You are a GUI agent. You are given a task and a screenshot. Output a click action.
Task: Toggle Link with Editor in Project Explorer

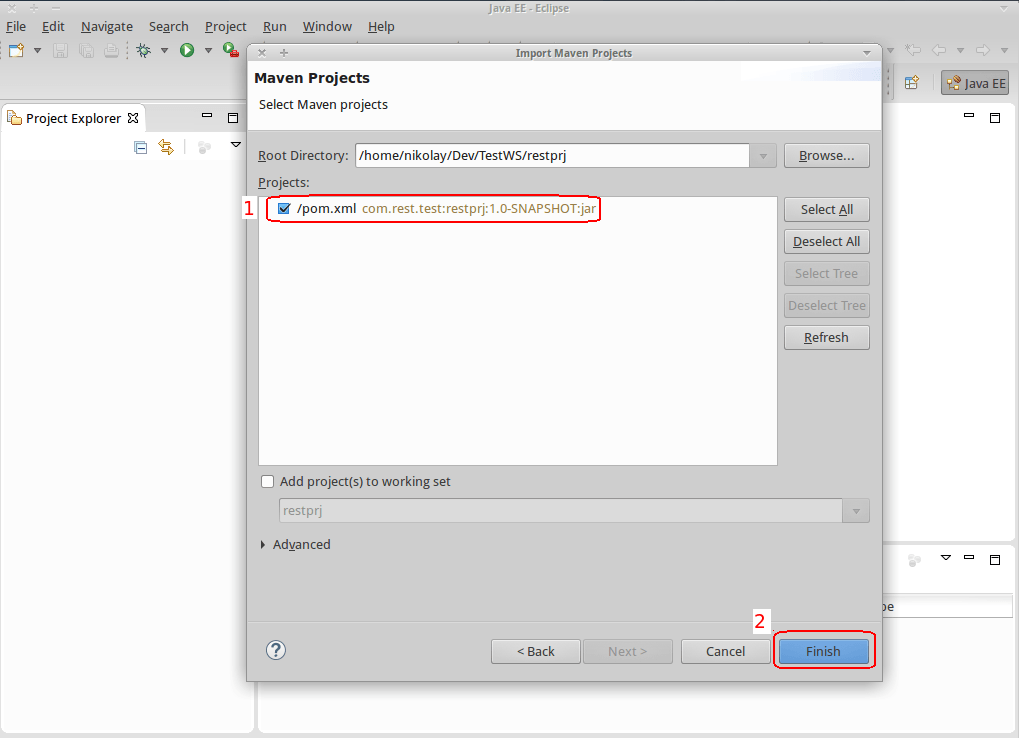[166, 147]
